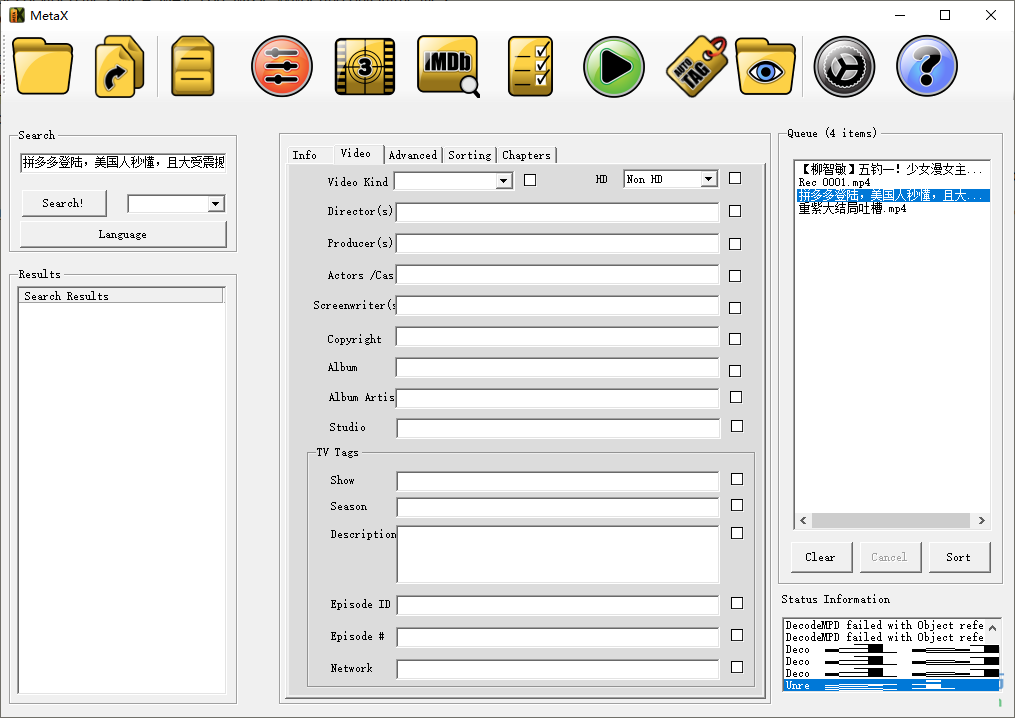1015x718 pixels.
Task: Open the IMDb search icon
Action: point(448,66)
